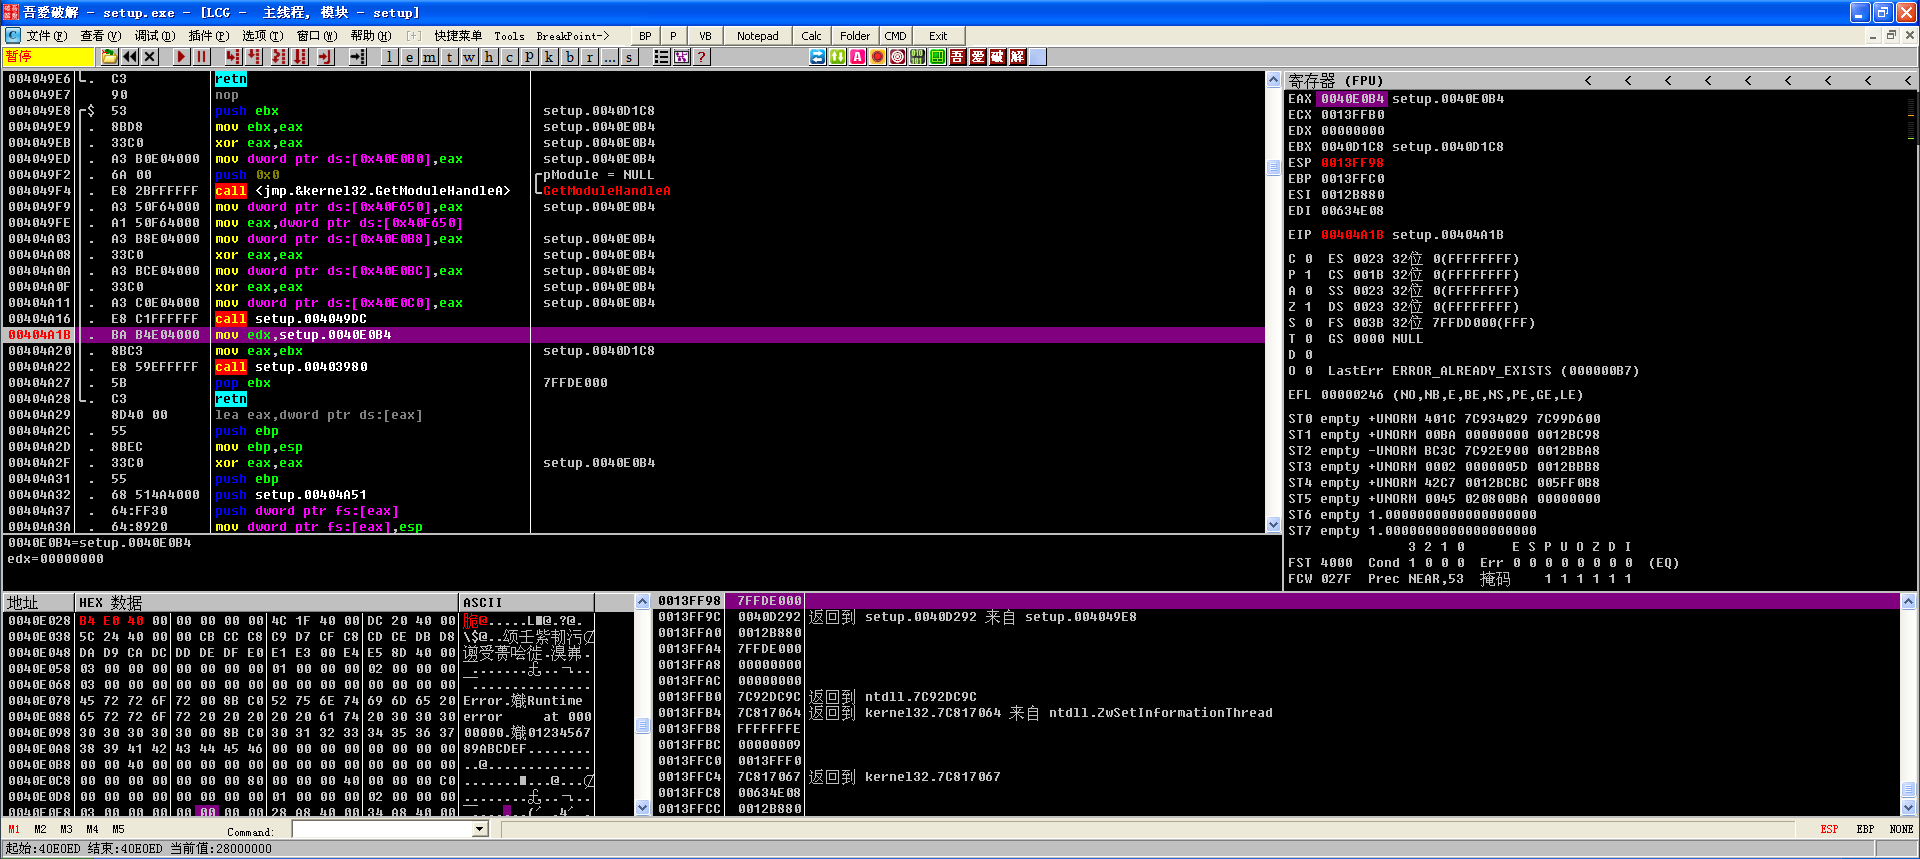Toggle the EBP stack mode indicator

coord(1865,829)
